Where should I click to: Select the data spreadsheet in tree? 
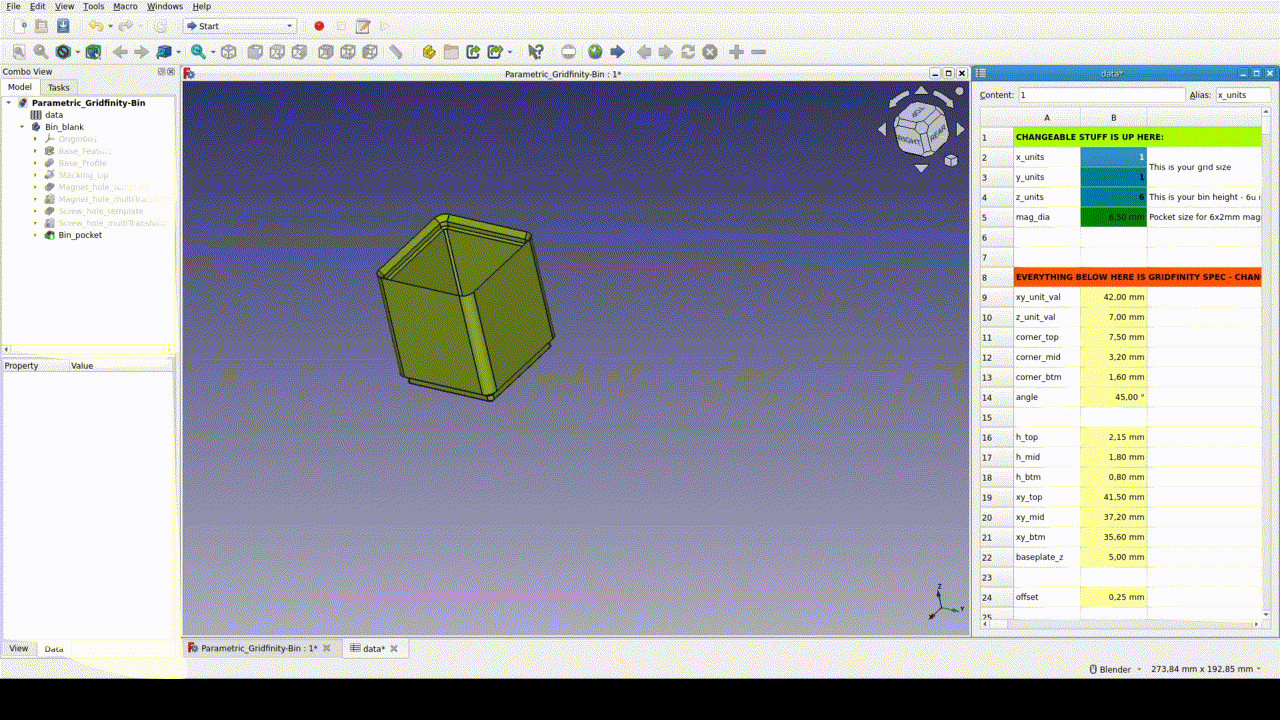click(x=54, y=115)
